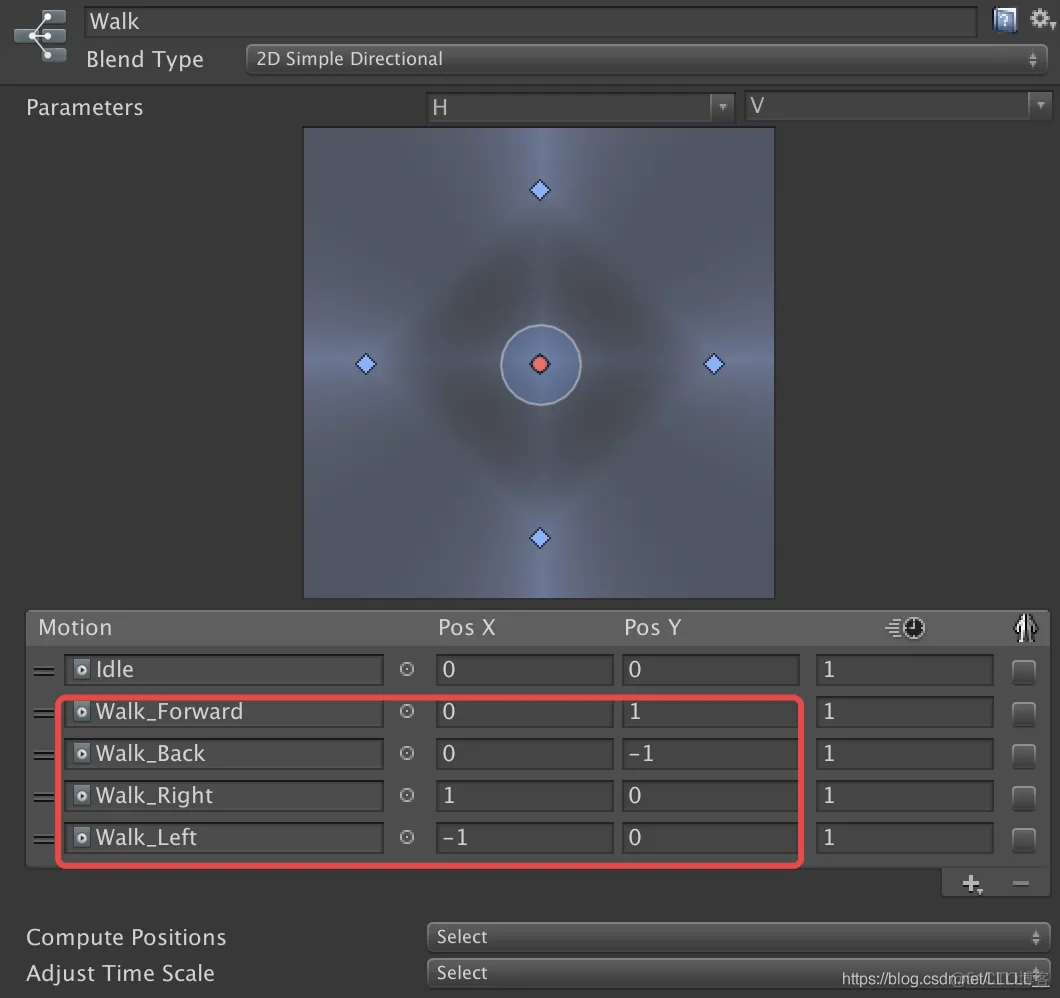Click time scale field of Walk_Forward
1060x998 pixels.
(x=905, y=711)
